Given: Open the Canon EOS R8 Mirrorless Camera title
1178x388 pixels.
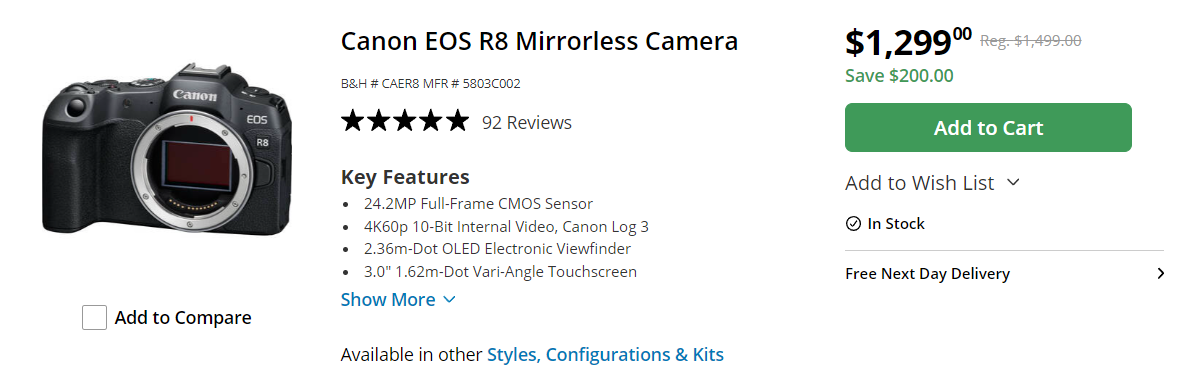Looking at the screenshot, I should [x=539, y=41].
